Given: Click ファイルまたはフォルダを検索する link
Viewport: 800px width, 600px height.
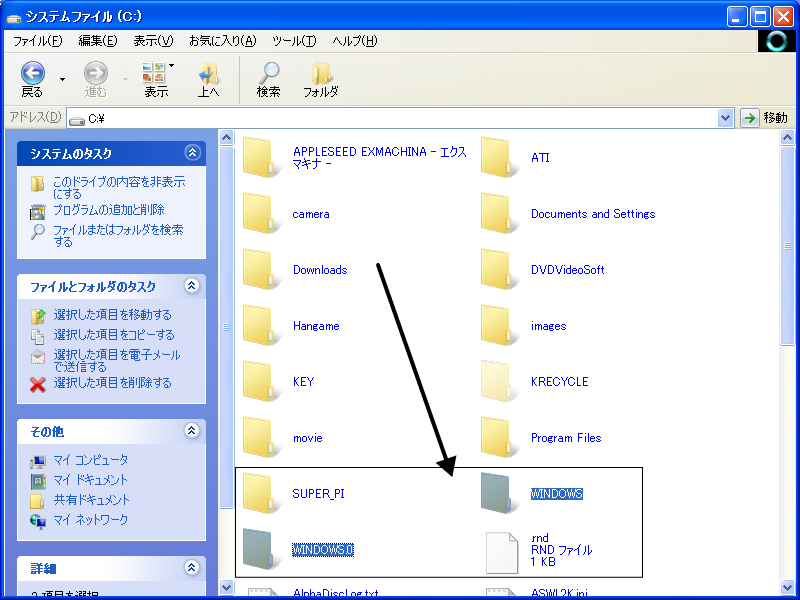Looking at the screenshot, I should (118, 236).
